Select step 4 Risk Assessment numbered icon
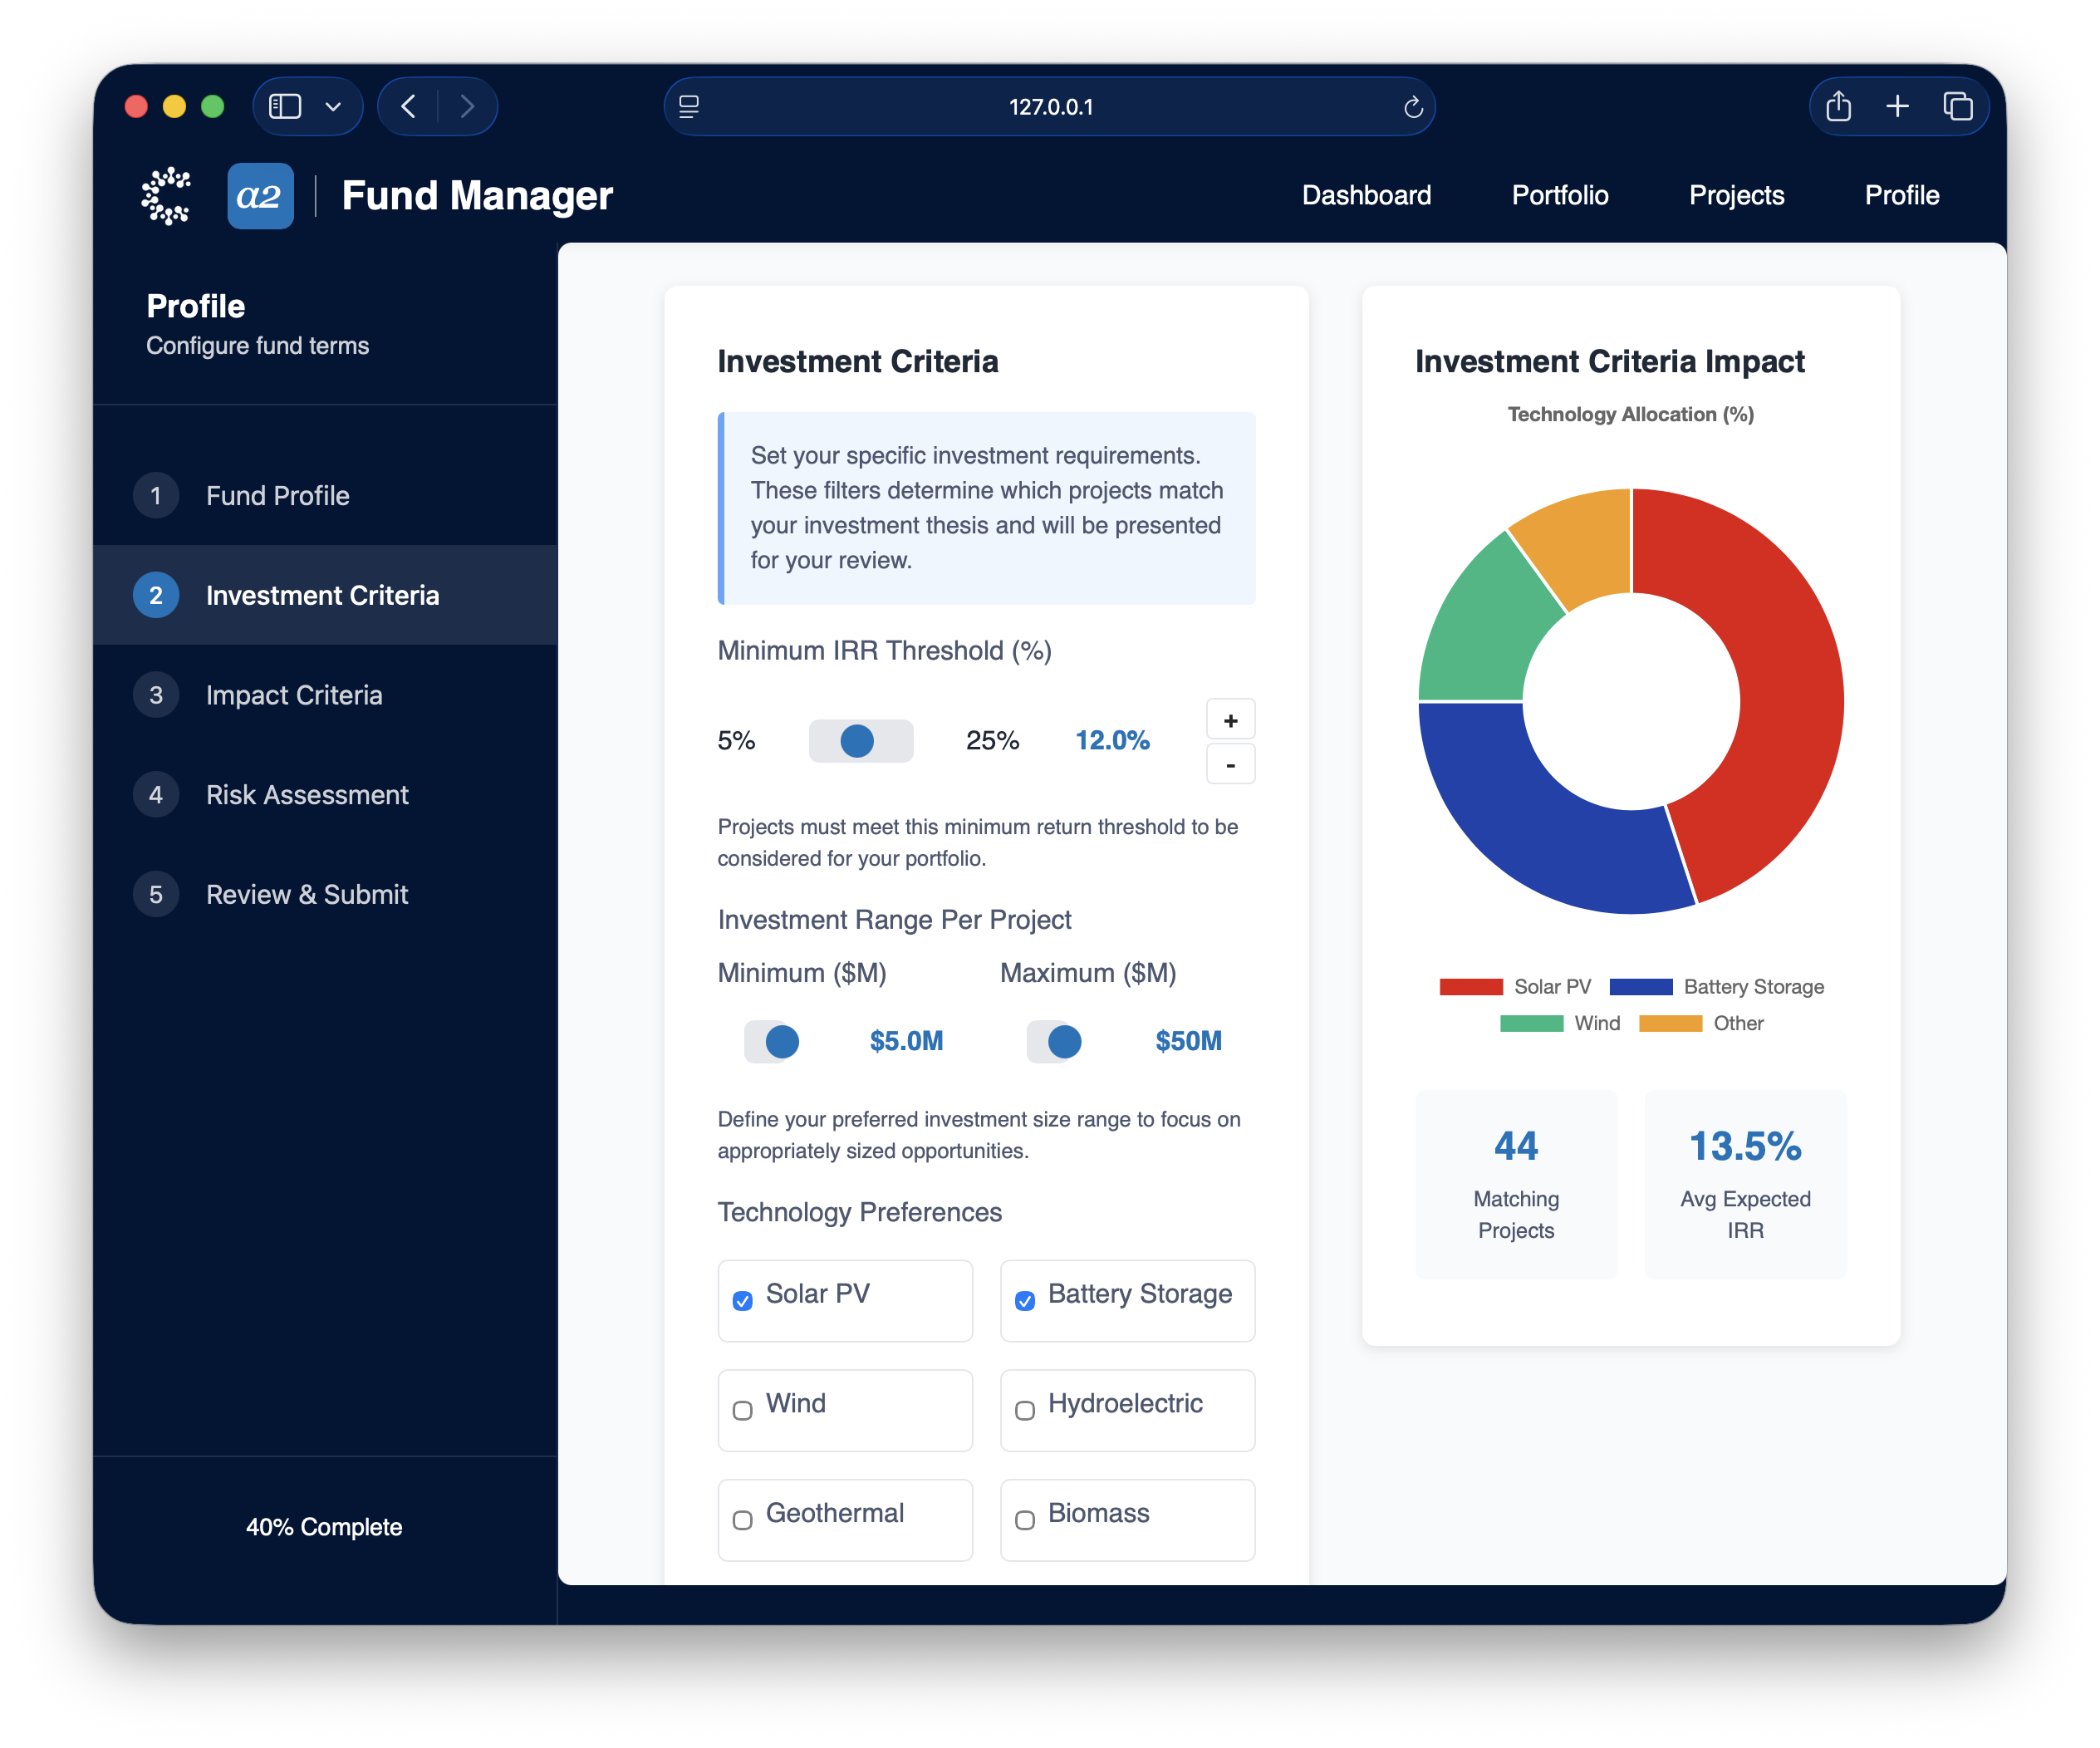This screenshot has height=1748, width=2100. (156, 794)
